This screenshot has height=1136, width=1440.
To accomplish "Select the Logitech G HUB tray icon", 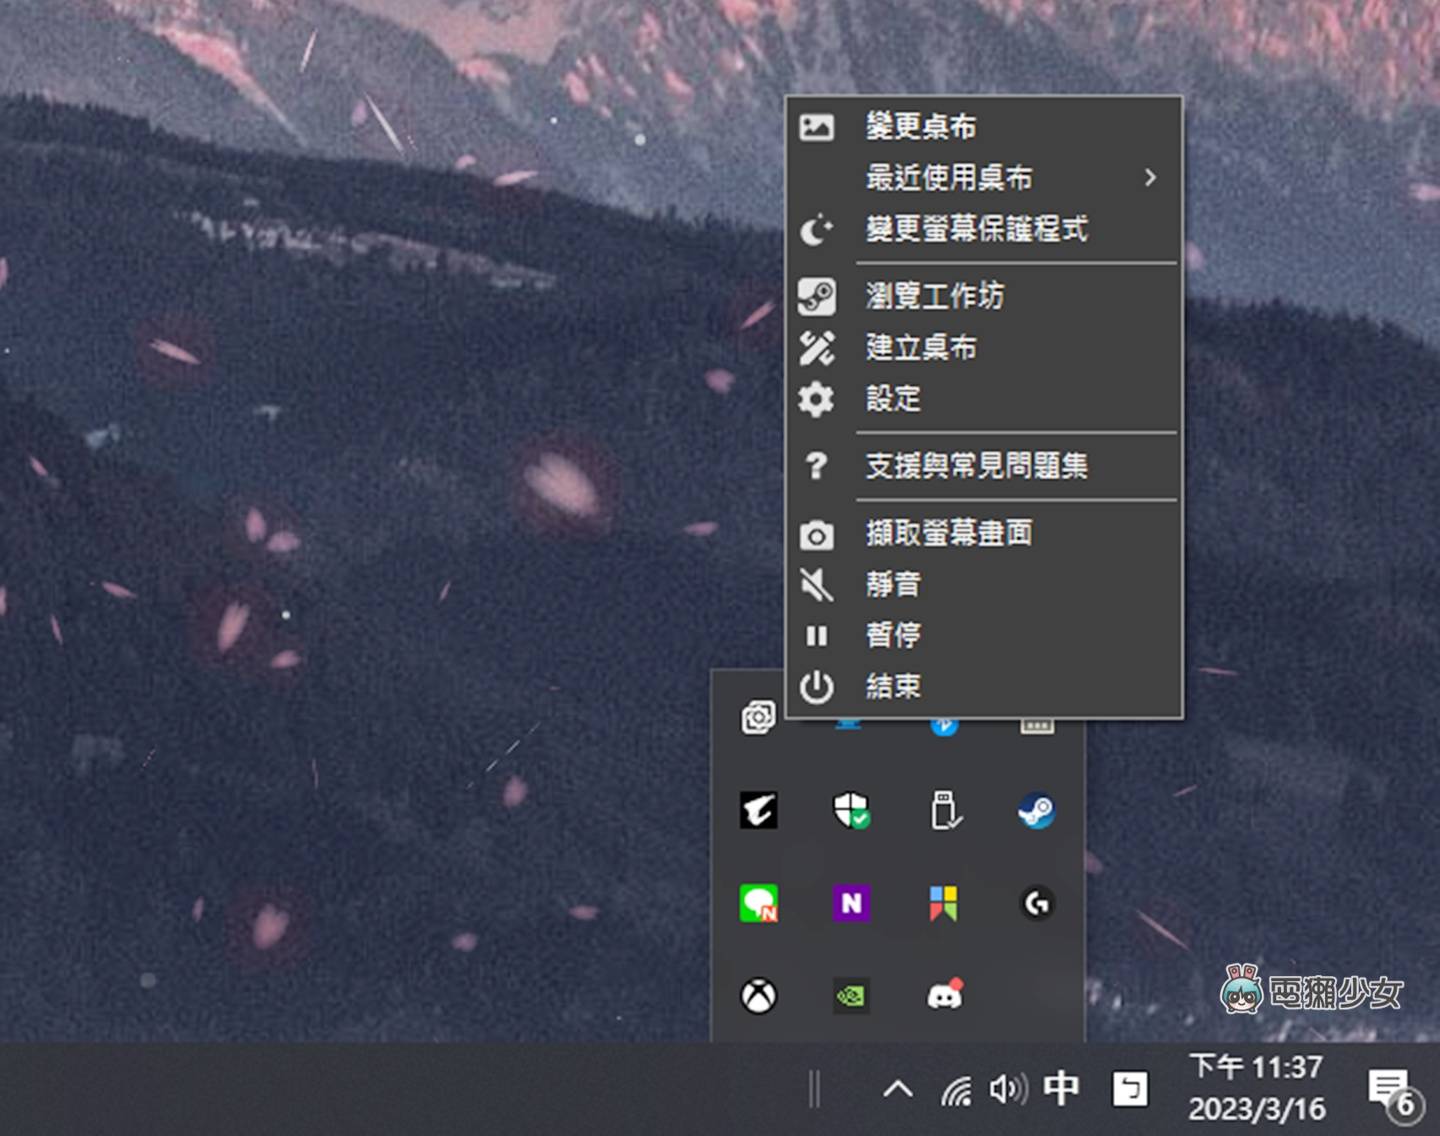I will [x=1037, y=904].
